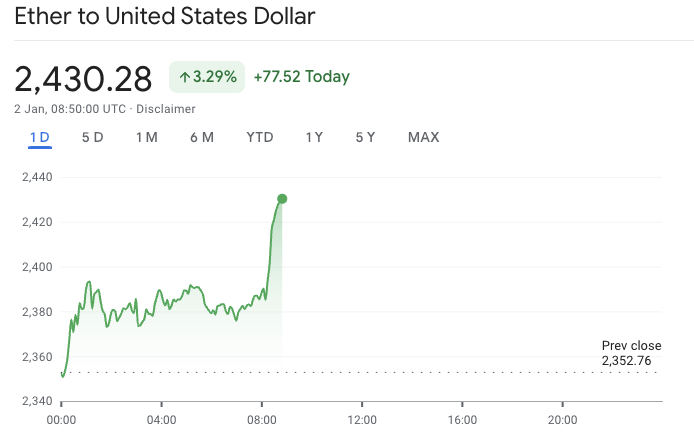Image resolution: width=694 pixels, height=434 pixels.
Task: View the 5Y price chart
Action: tap(365, 137)
